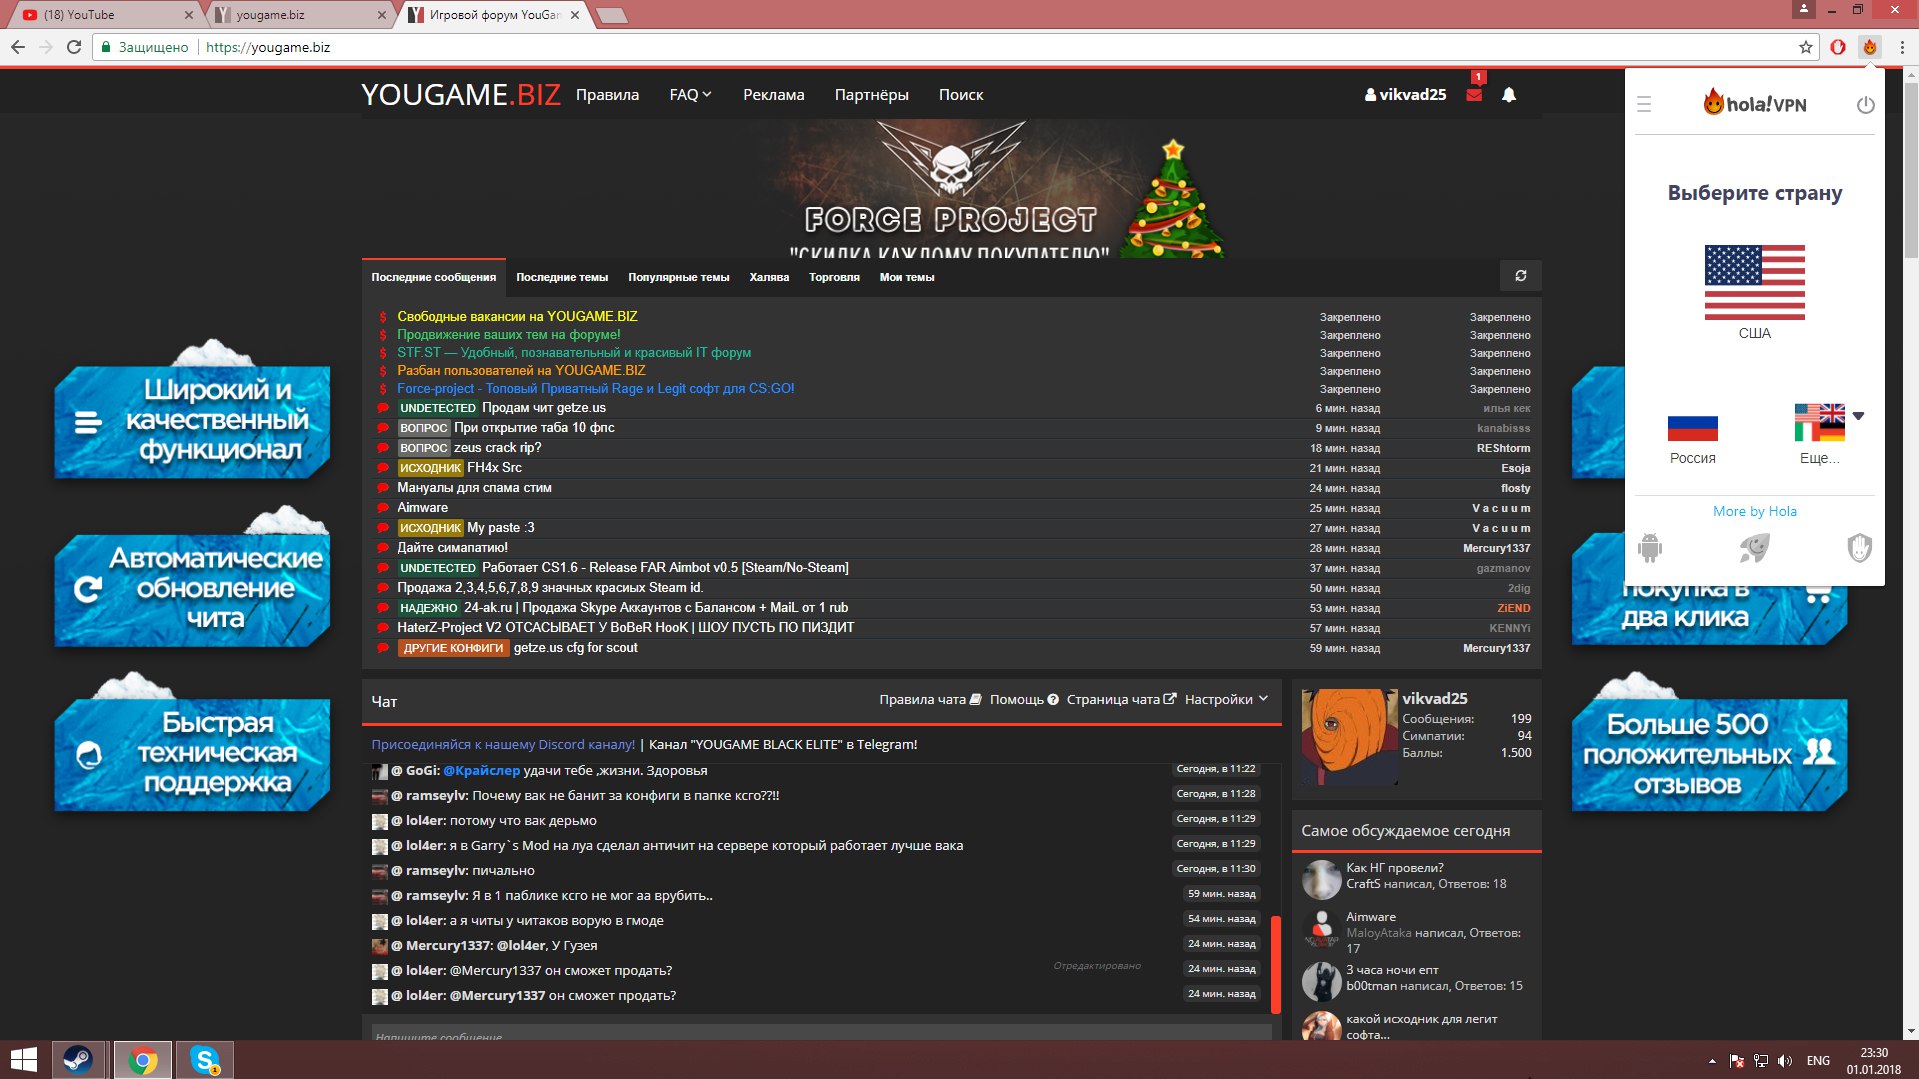Expand the more countries list in Hola

point(1829,423)
